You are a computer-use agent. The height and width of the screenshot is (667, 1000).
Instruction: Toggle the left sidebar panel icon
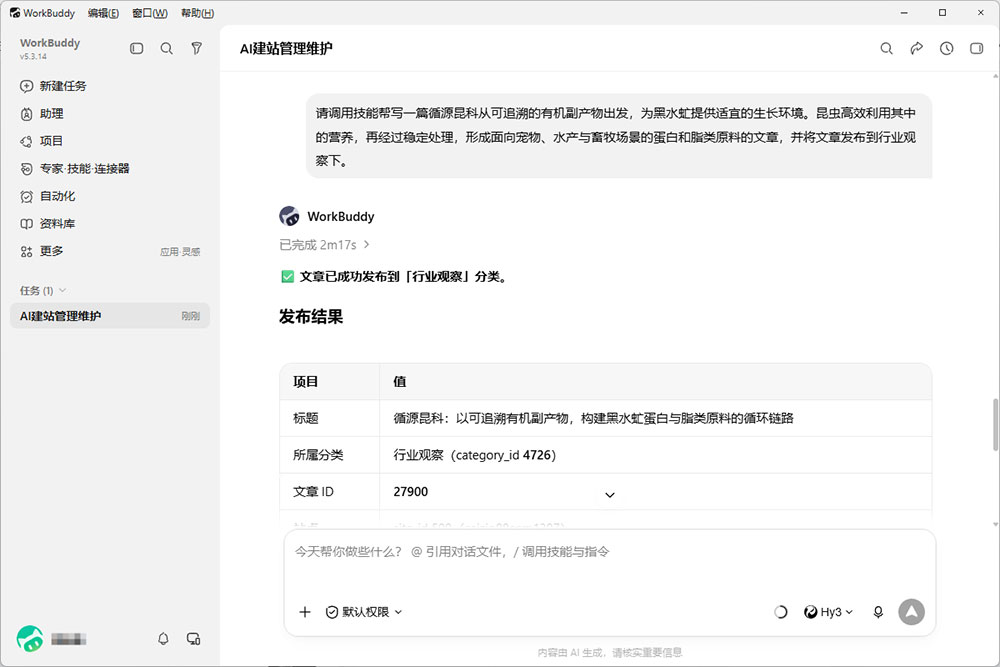pyautogui.click(x=136, y=48)
